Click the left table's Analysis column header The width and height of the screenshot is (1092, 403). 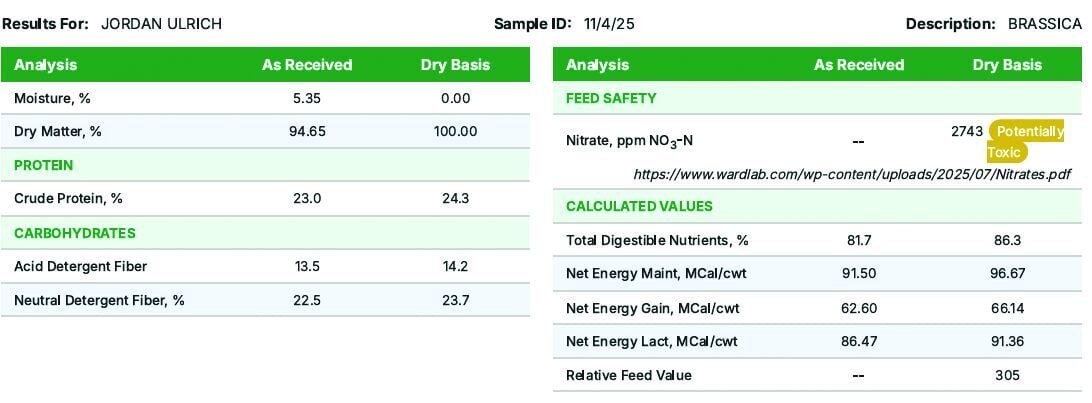coord(46,65)
